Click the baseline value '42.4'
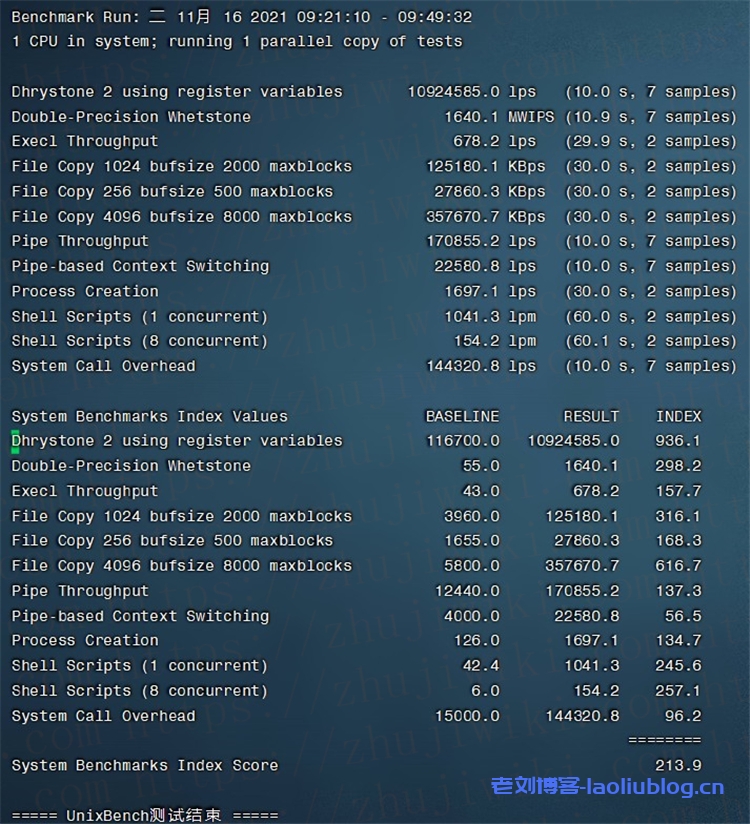This screenshot has height=824, width=750. point(481,666)
